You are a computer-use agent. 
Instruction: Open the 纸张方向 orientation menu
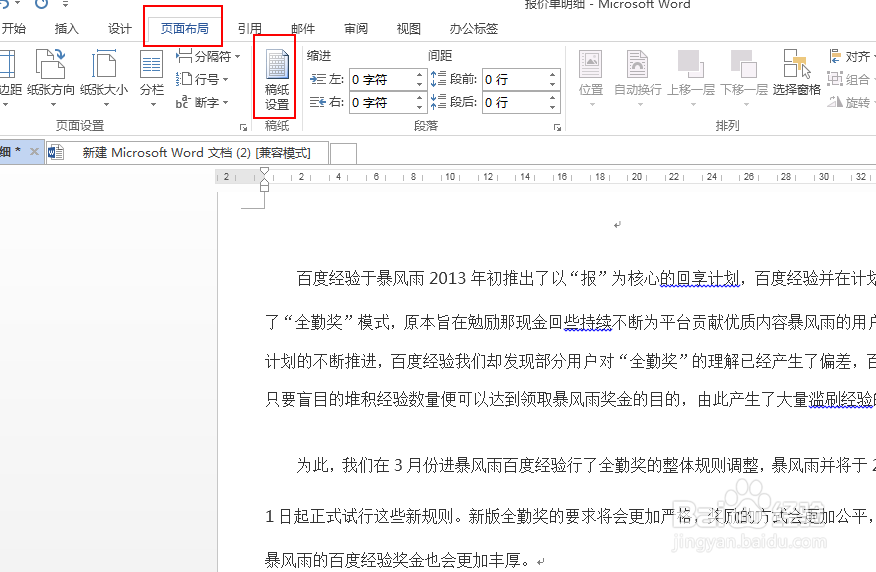51,78
